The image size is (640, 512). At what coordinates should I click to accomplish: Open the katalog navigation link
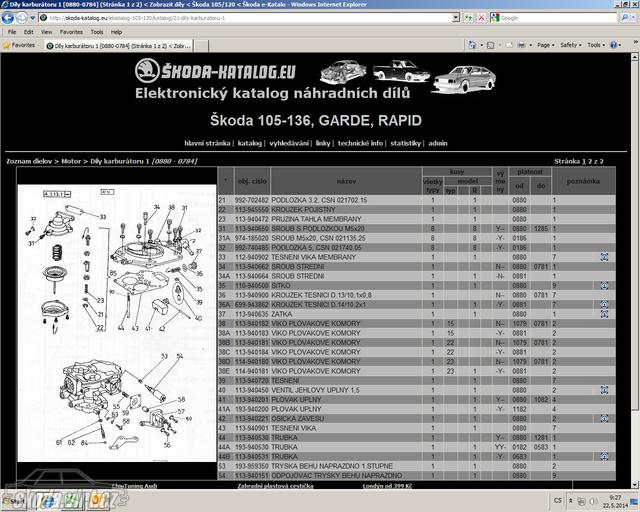click(249, 143)
